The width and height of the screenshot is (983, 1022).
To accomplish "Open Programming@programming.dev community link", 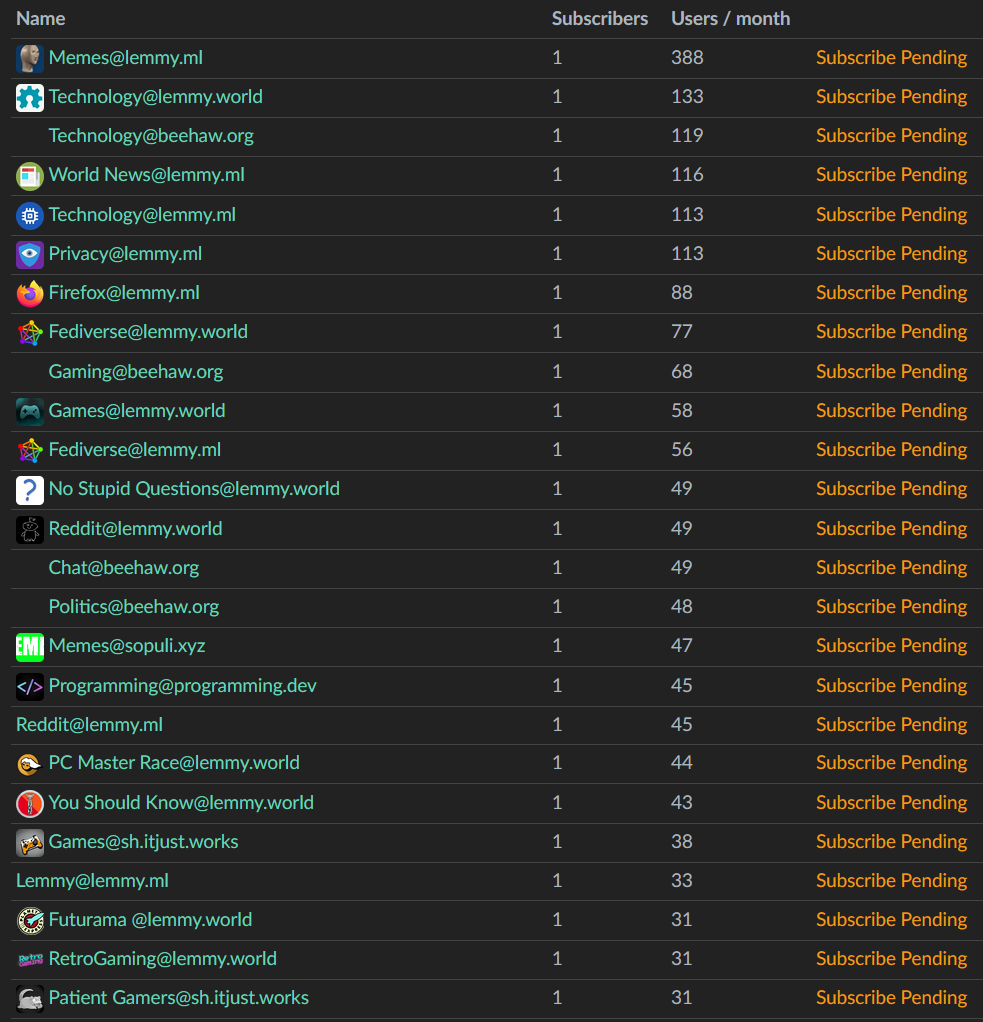I will pos(183,686).
